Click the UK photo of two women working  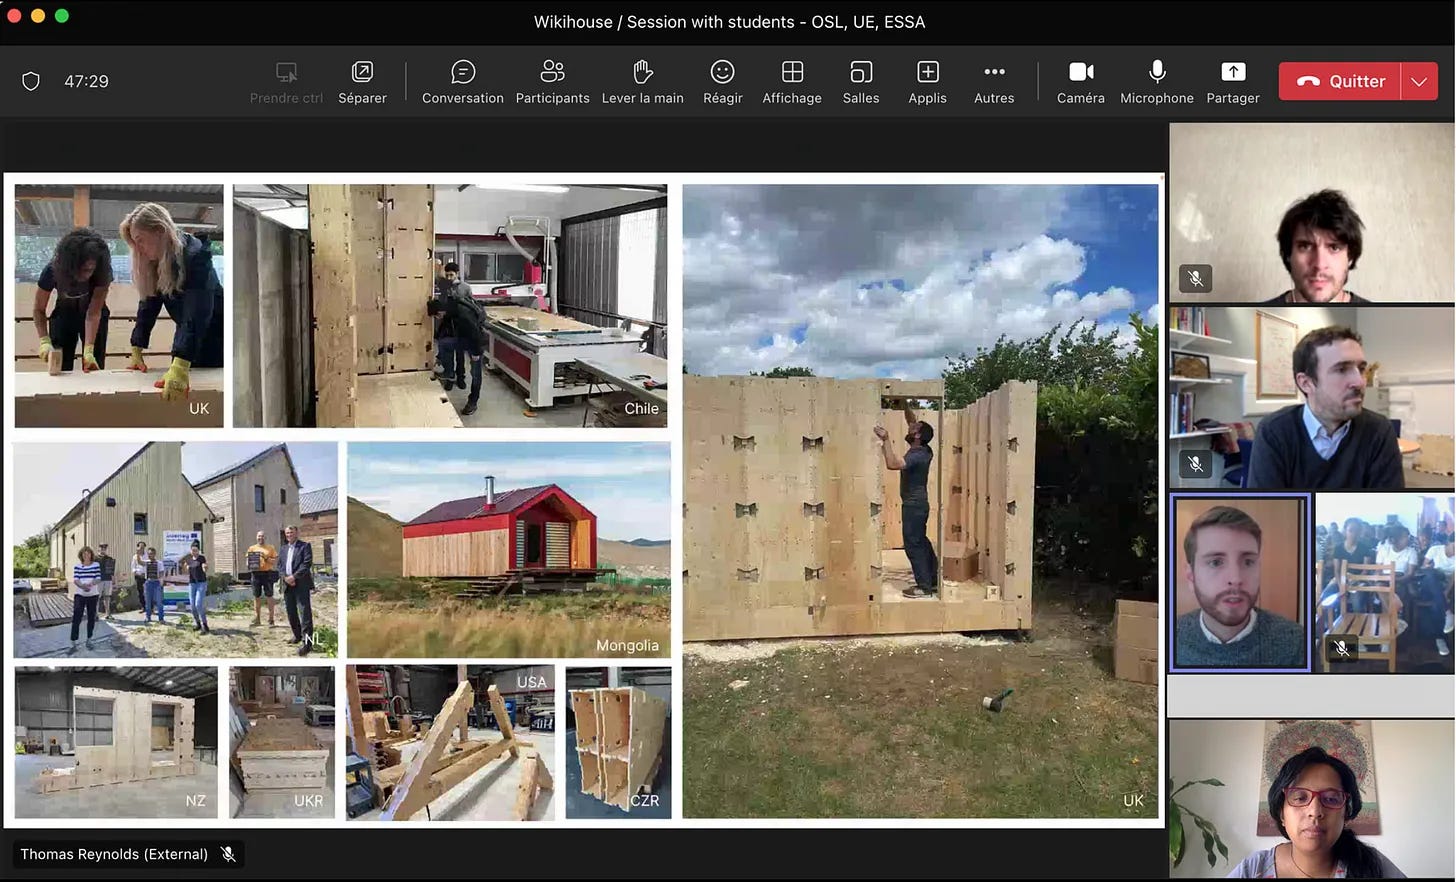[x=119, y=305]
